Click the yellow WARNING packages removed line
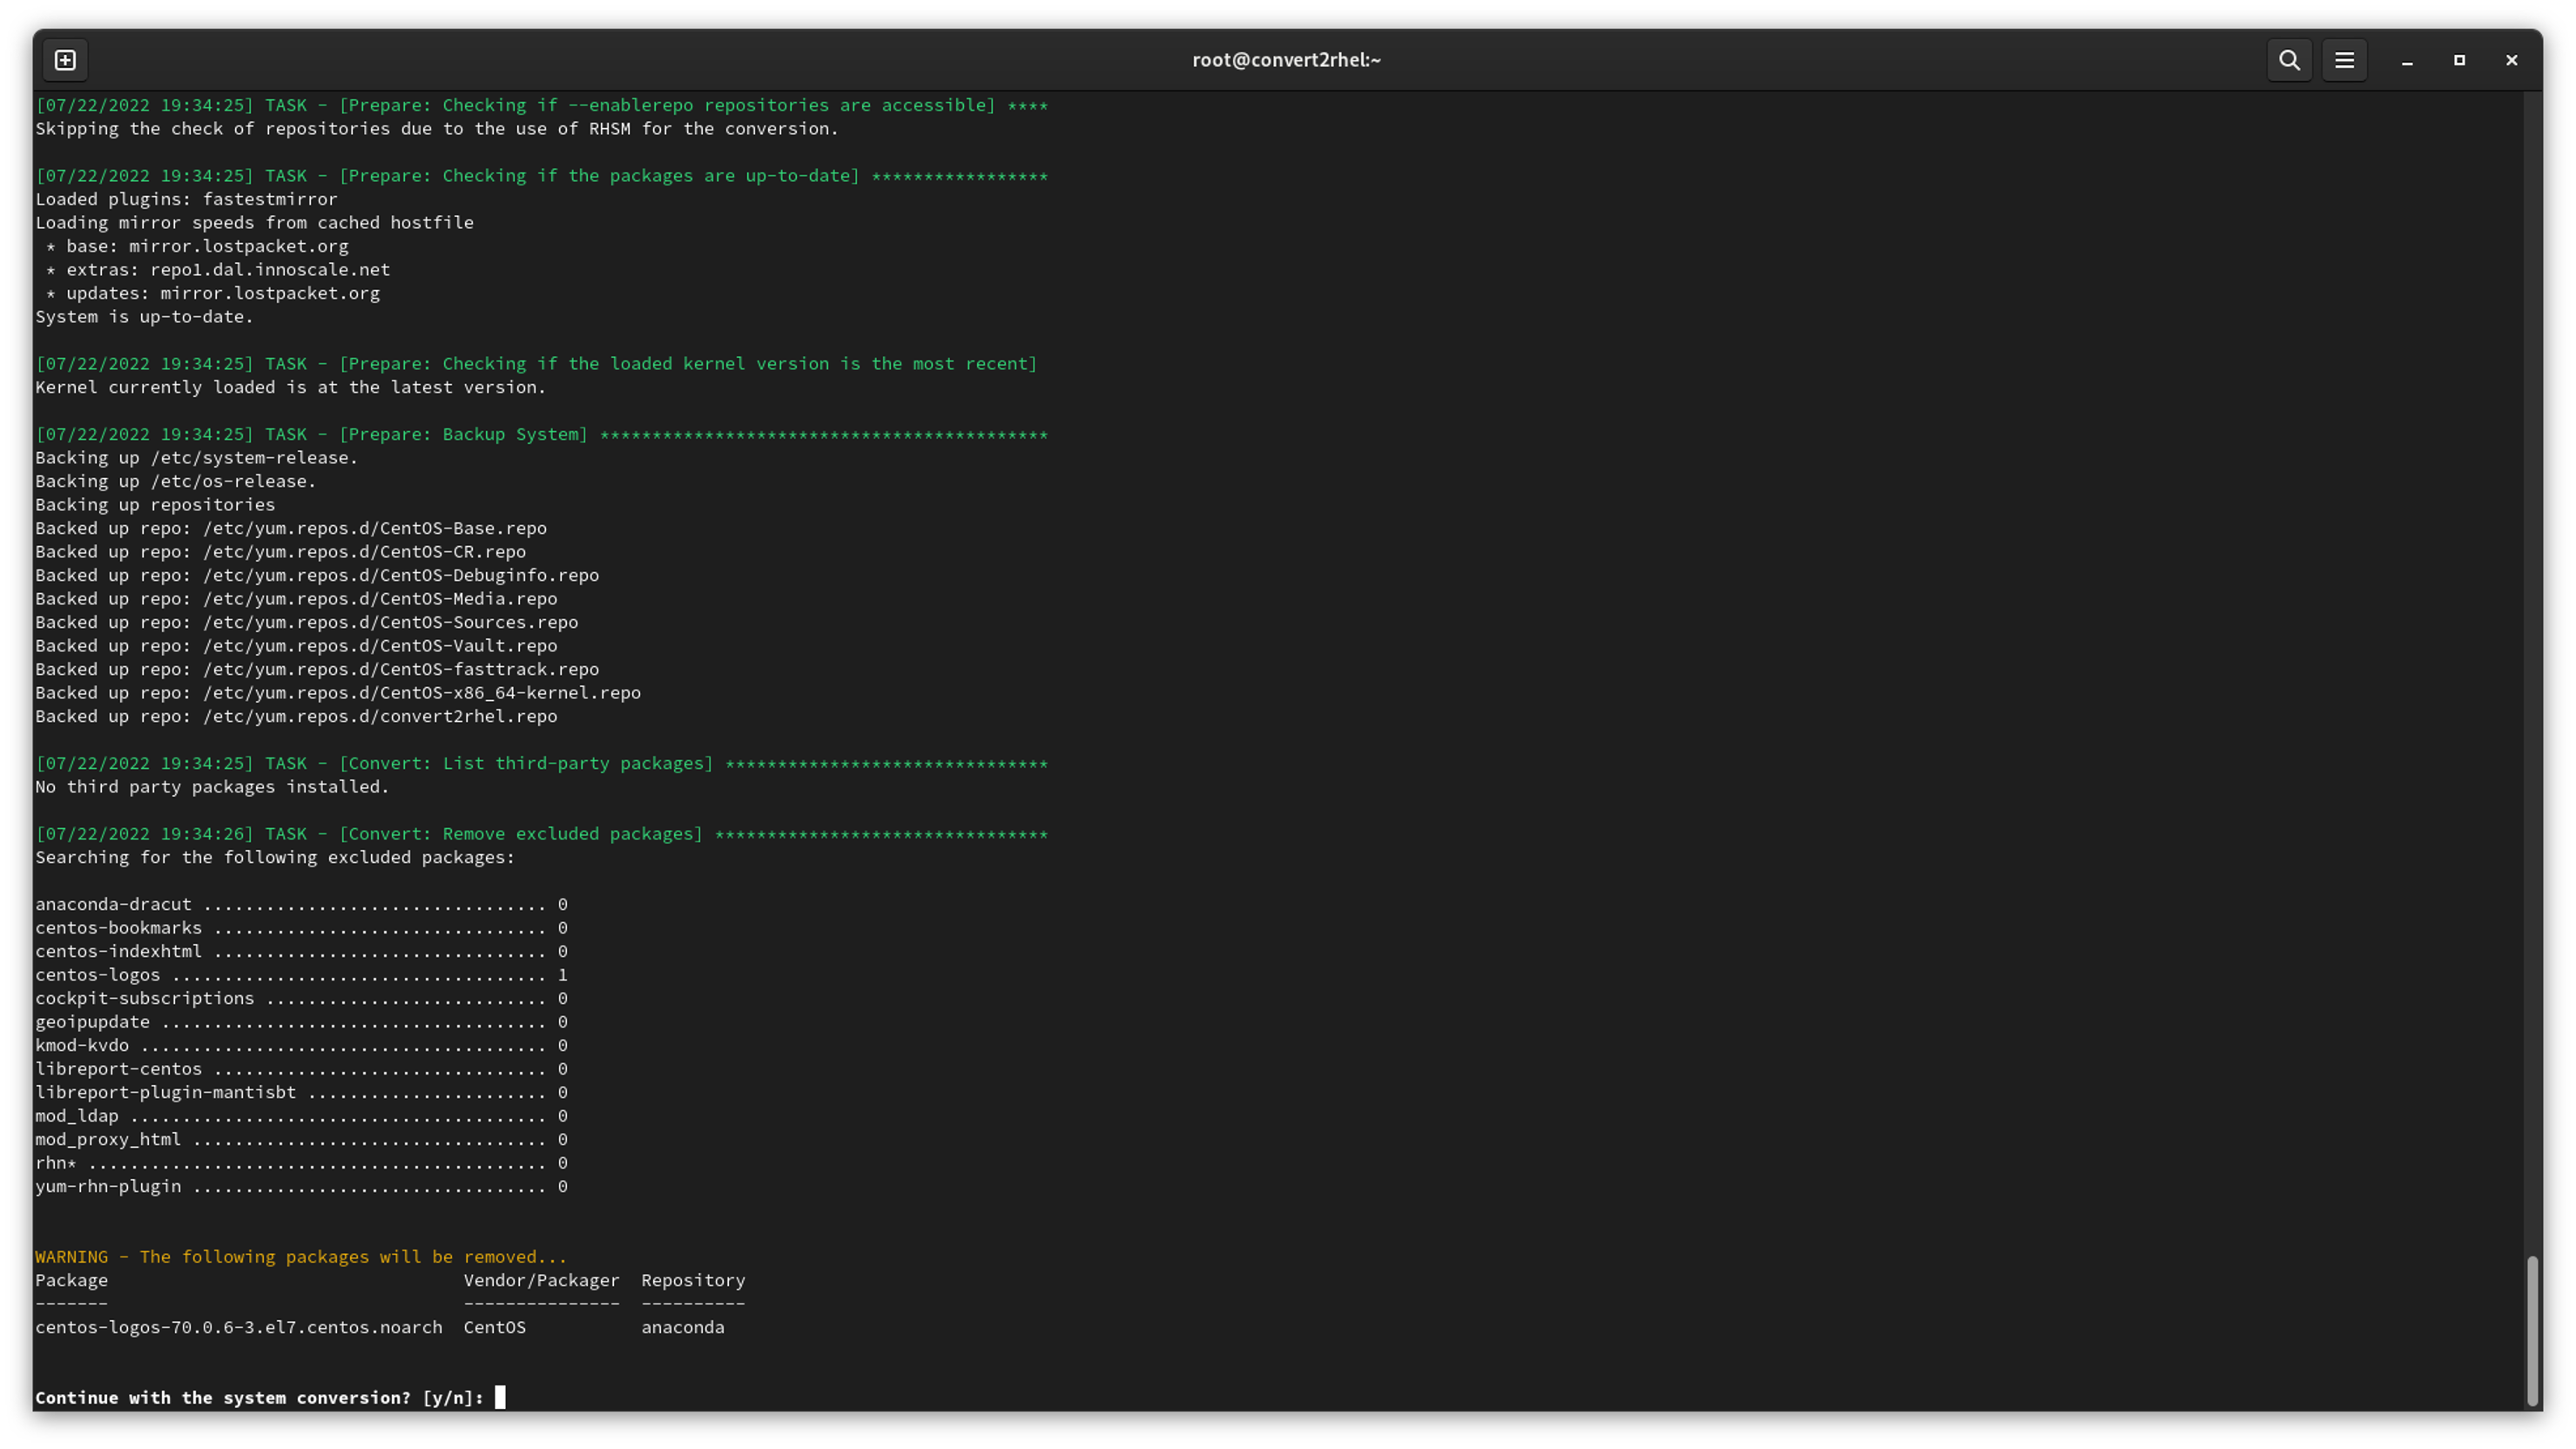The height and width of the screenshot is (1449, 2576). tap(300, 1257)
